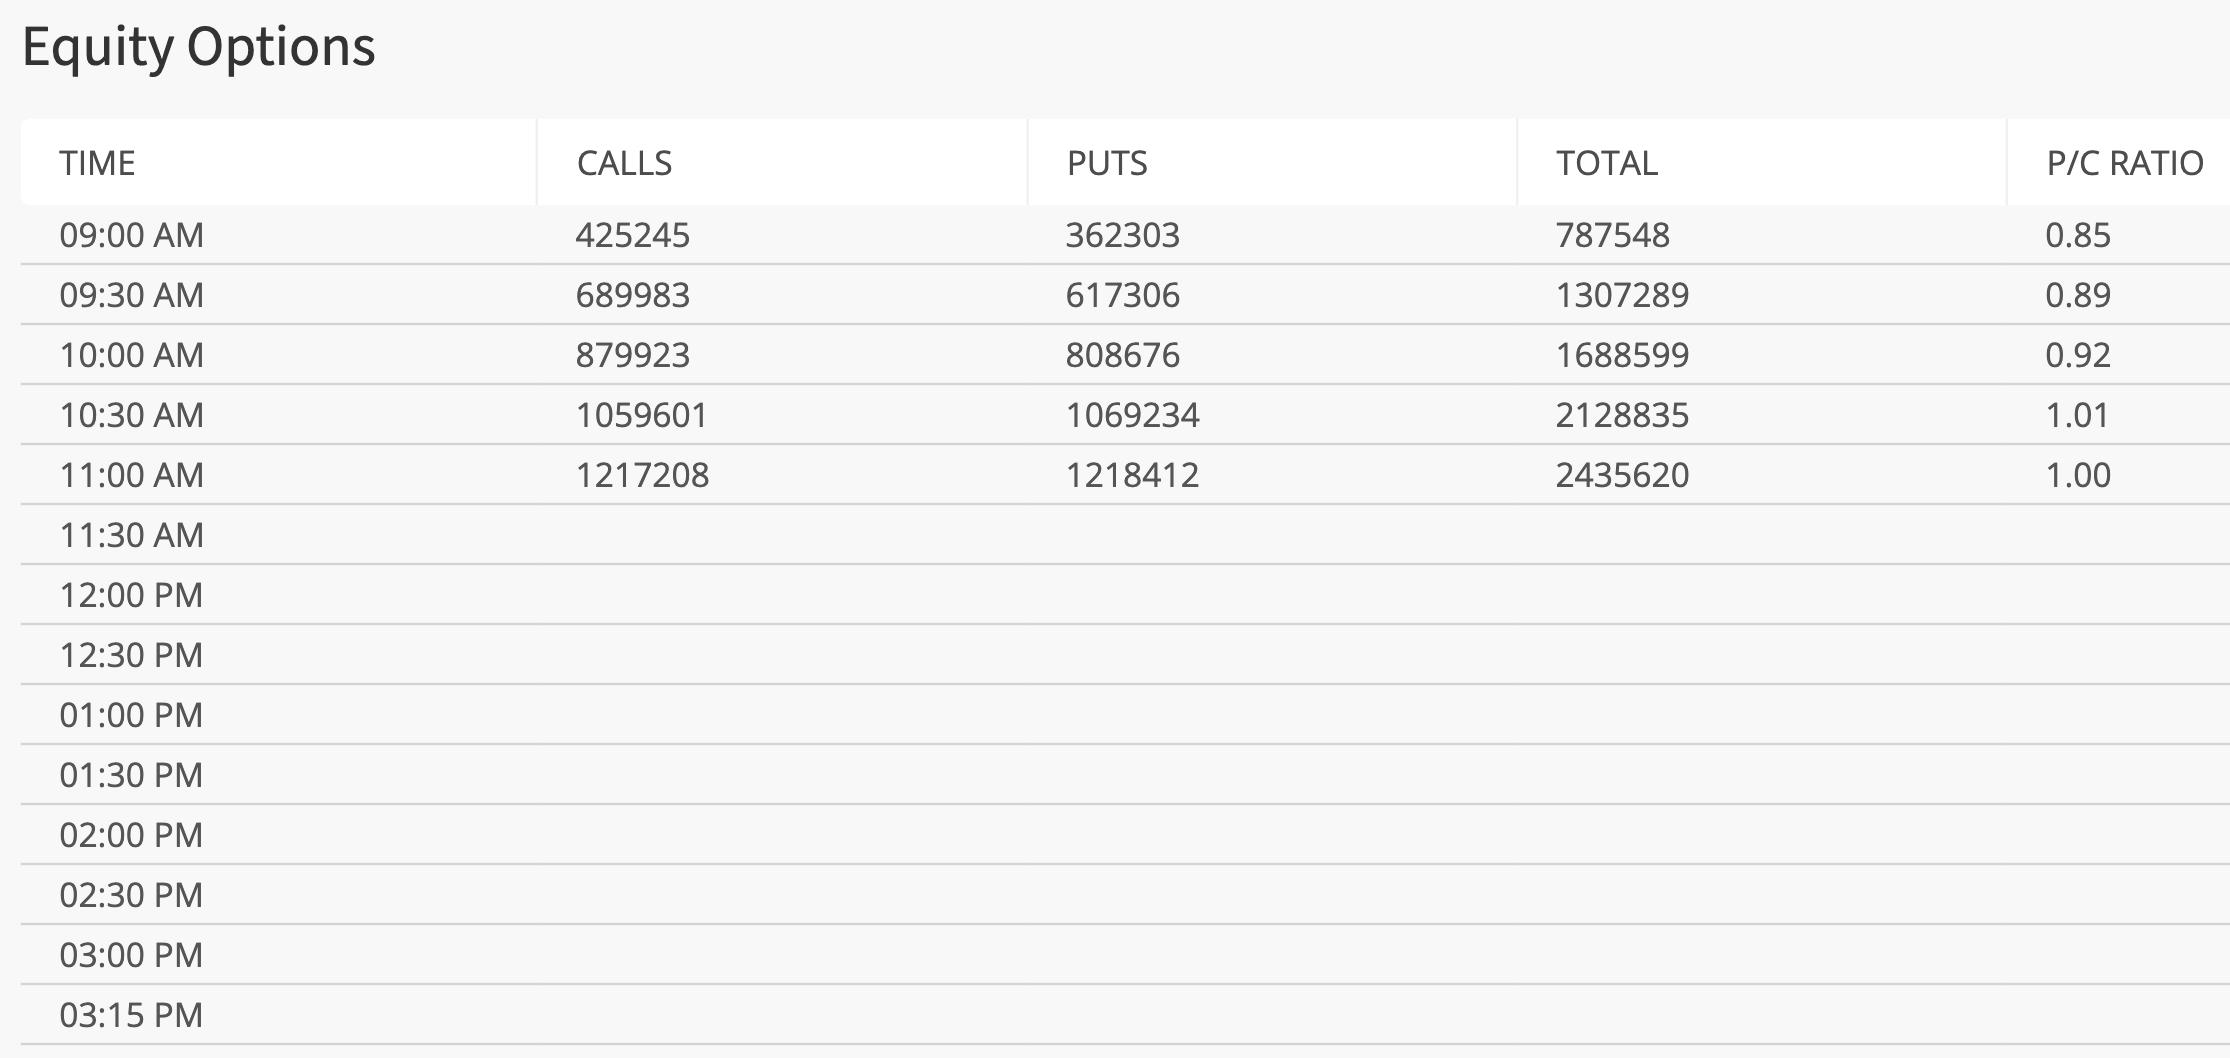This screenshot has width=2230, height=1058.
Task: Select puts value 808676
Action: 1123,355
